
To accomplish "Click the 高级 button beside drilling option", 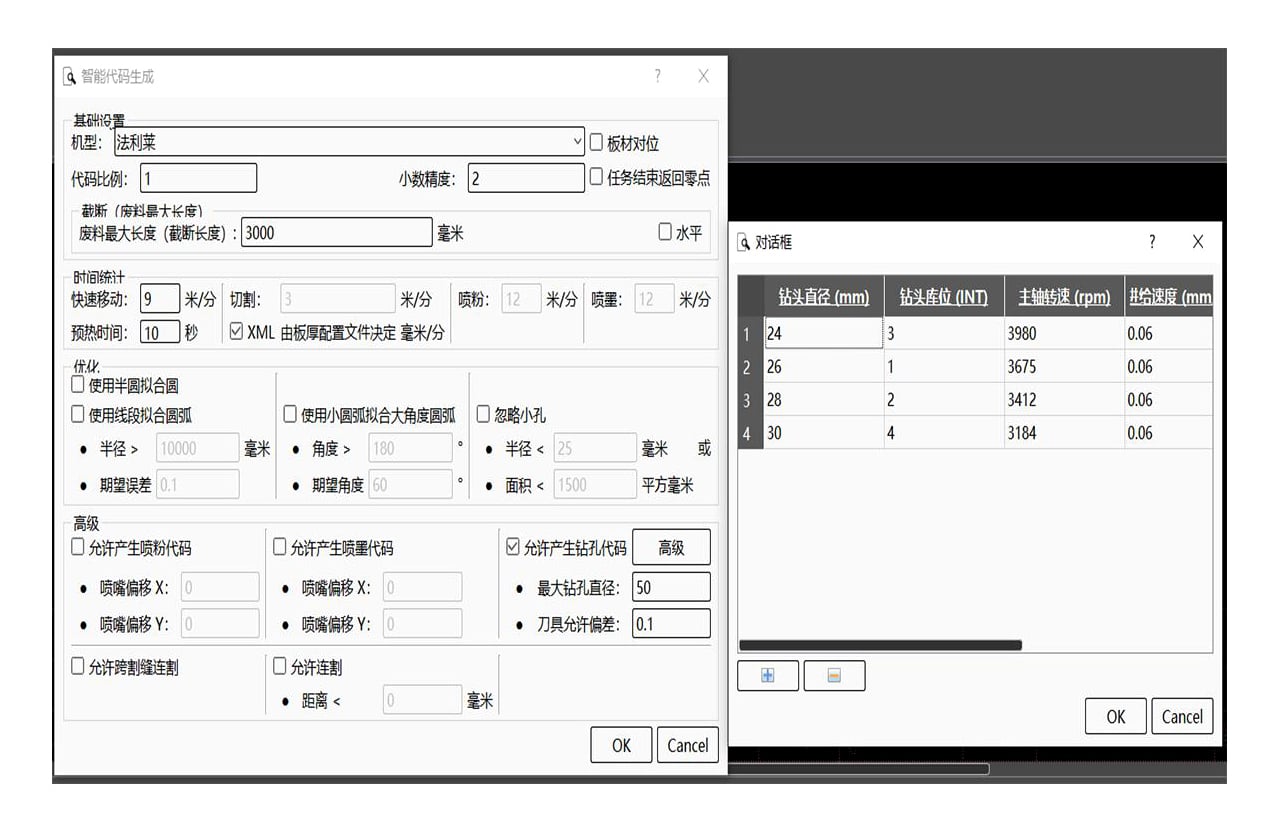I will tap(671, 547).
